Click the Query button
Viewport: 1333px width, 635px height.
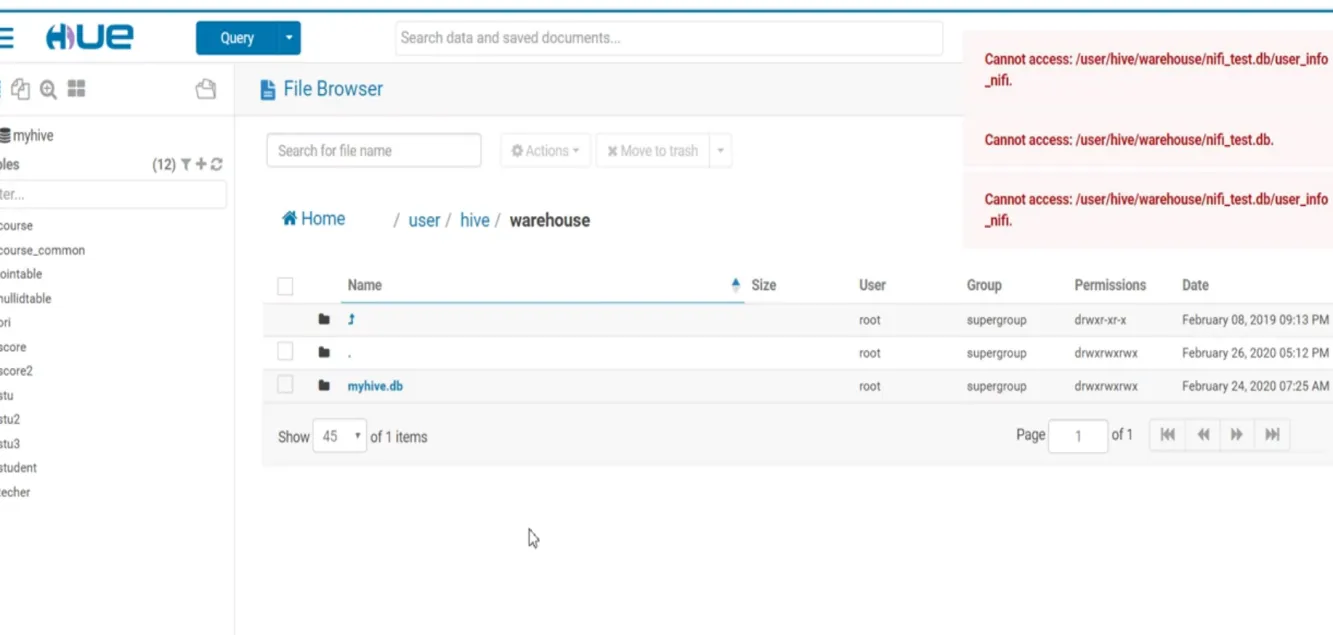click(x=237, y=38)
